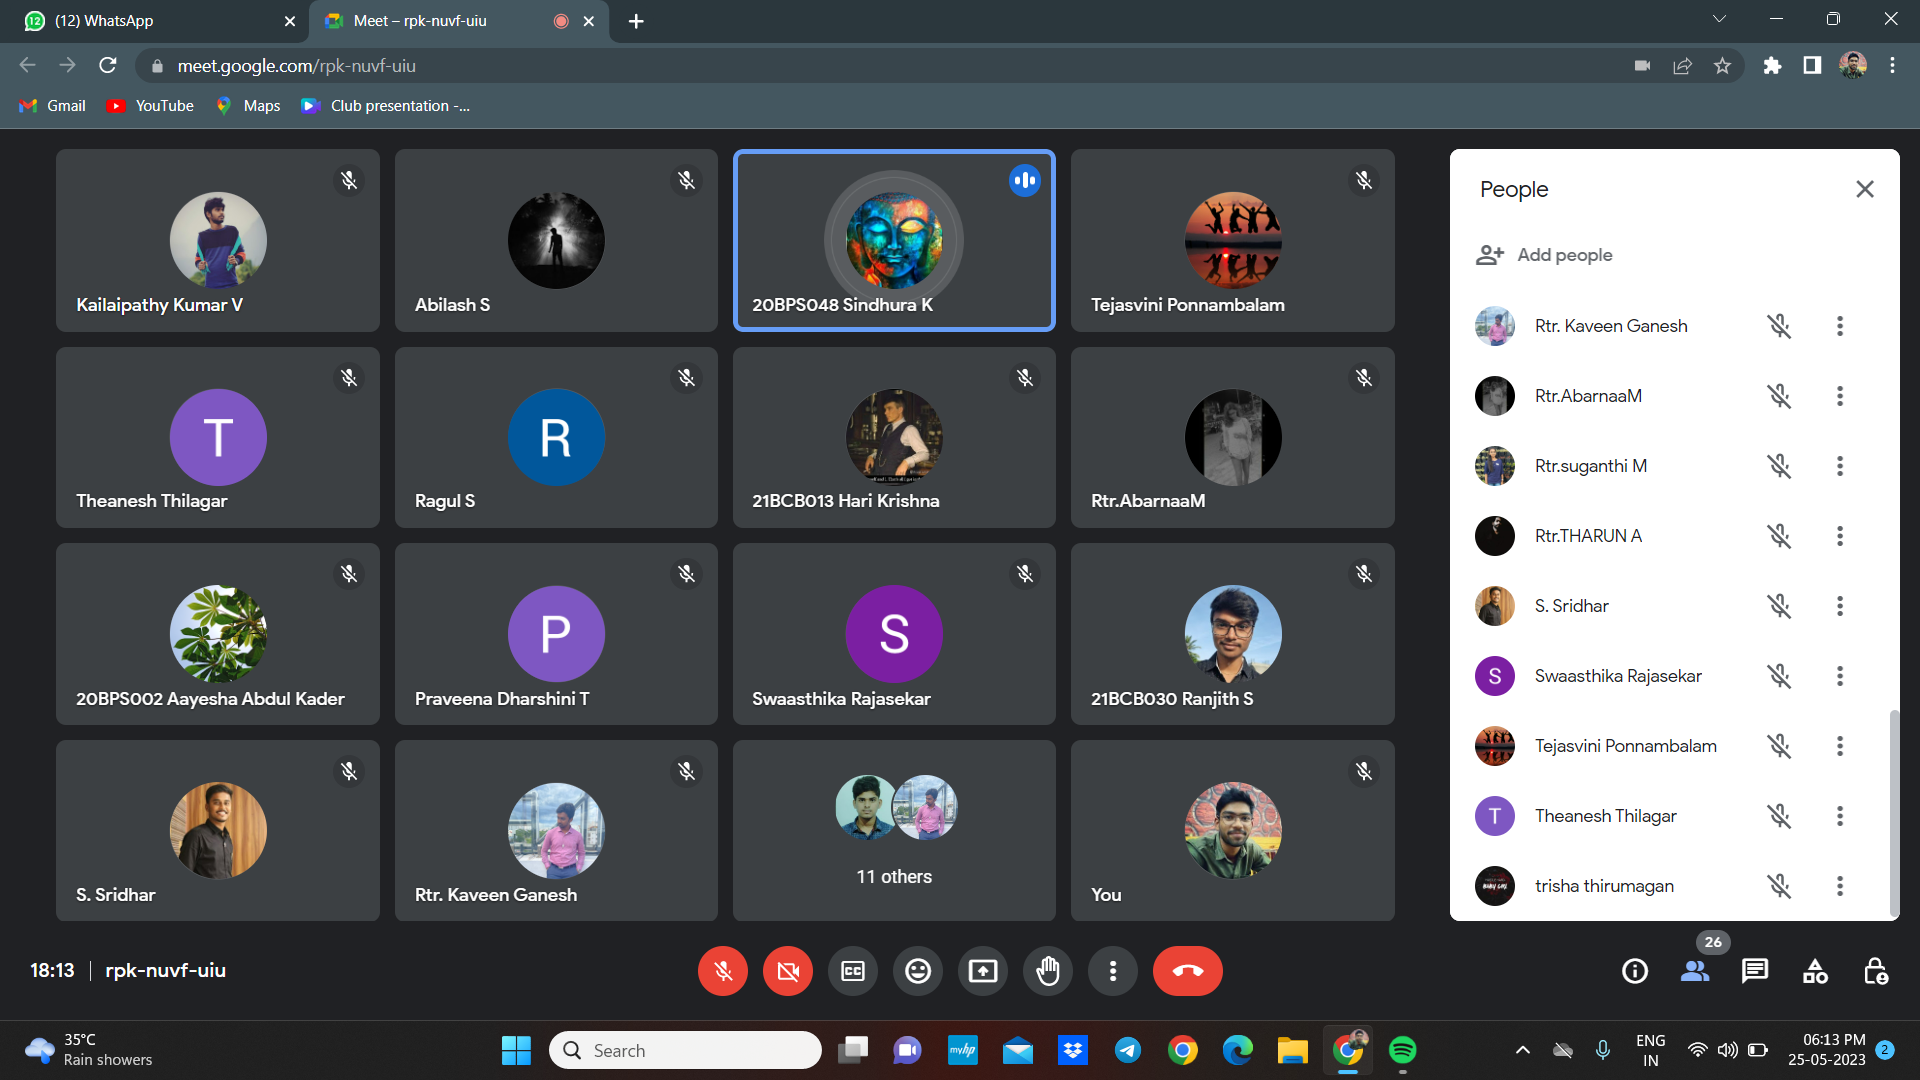The image size is (1920, 1080).
Task: Click the red leave call button
Action: tap(1187, 971)
